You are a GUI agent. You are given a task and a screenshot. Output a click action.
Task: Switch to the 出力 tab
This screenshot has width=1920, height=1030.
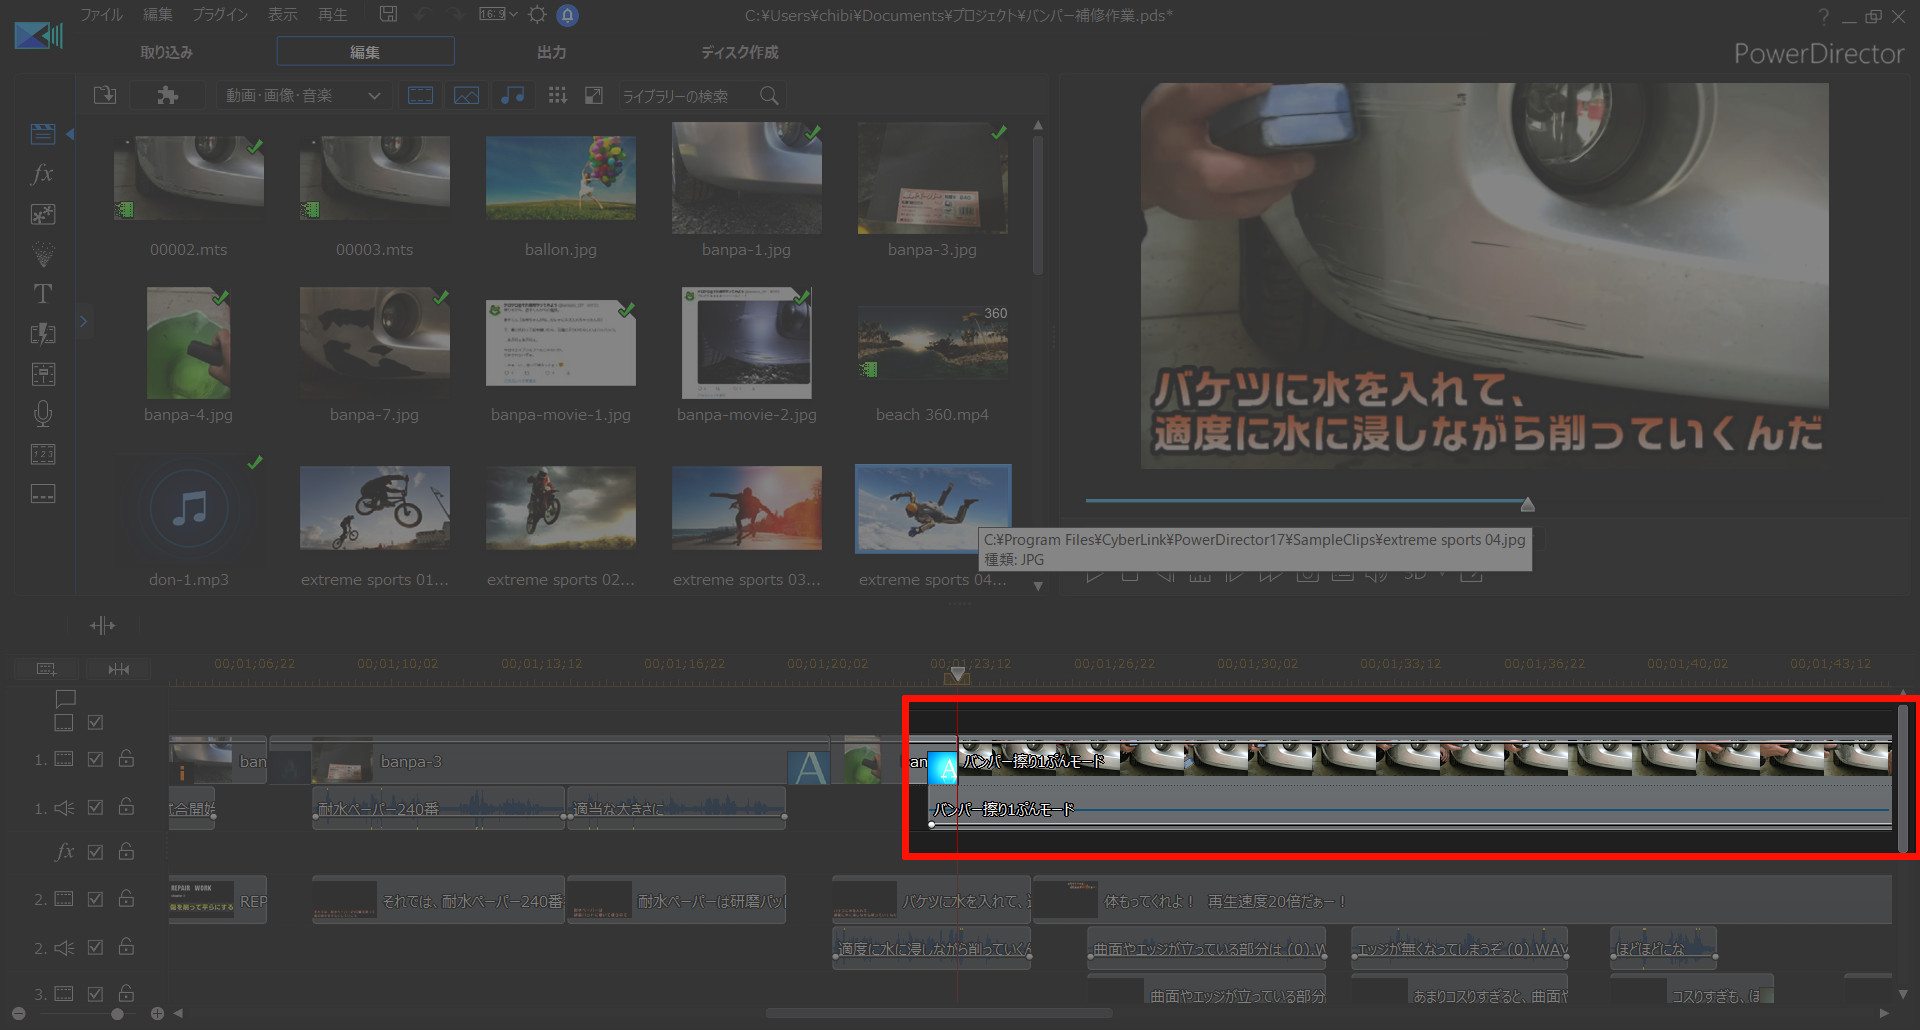(551, 52)
